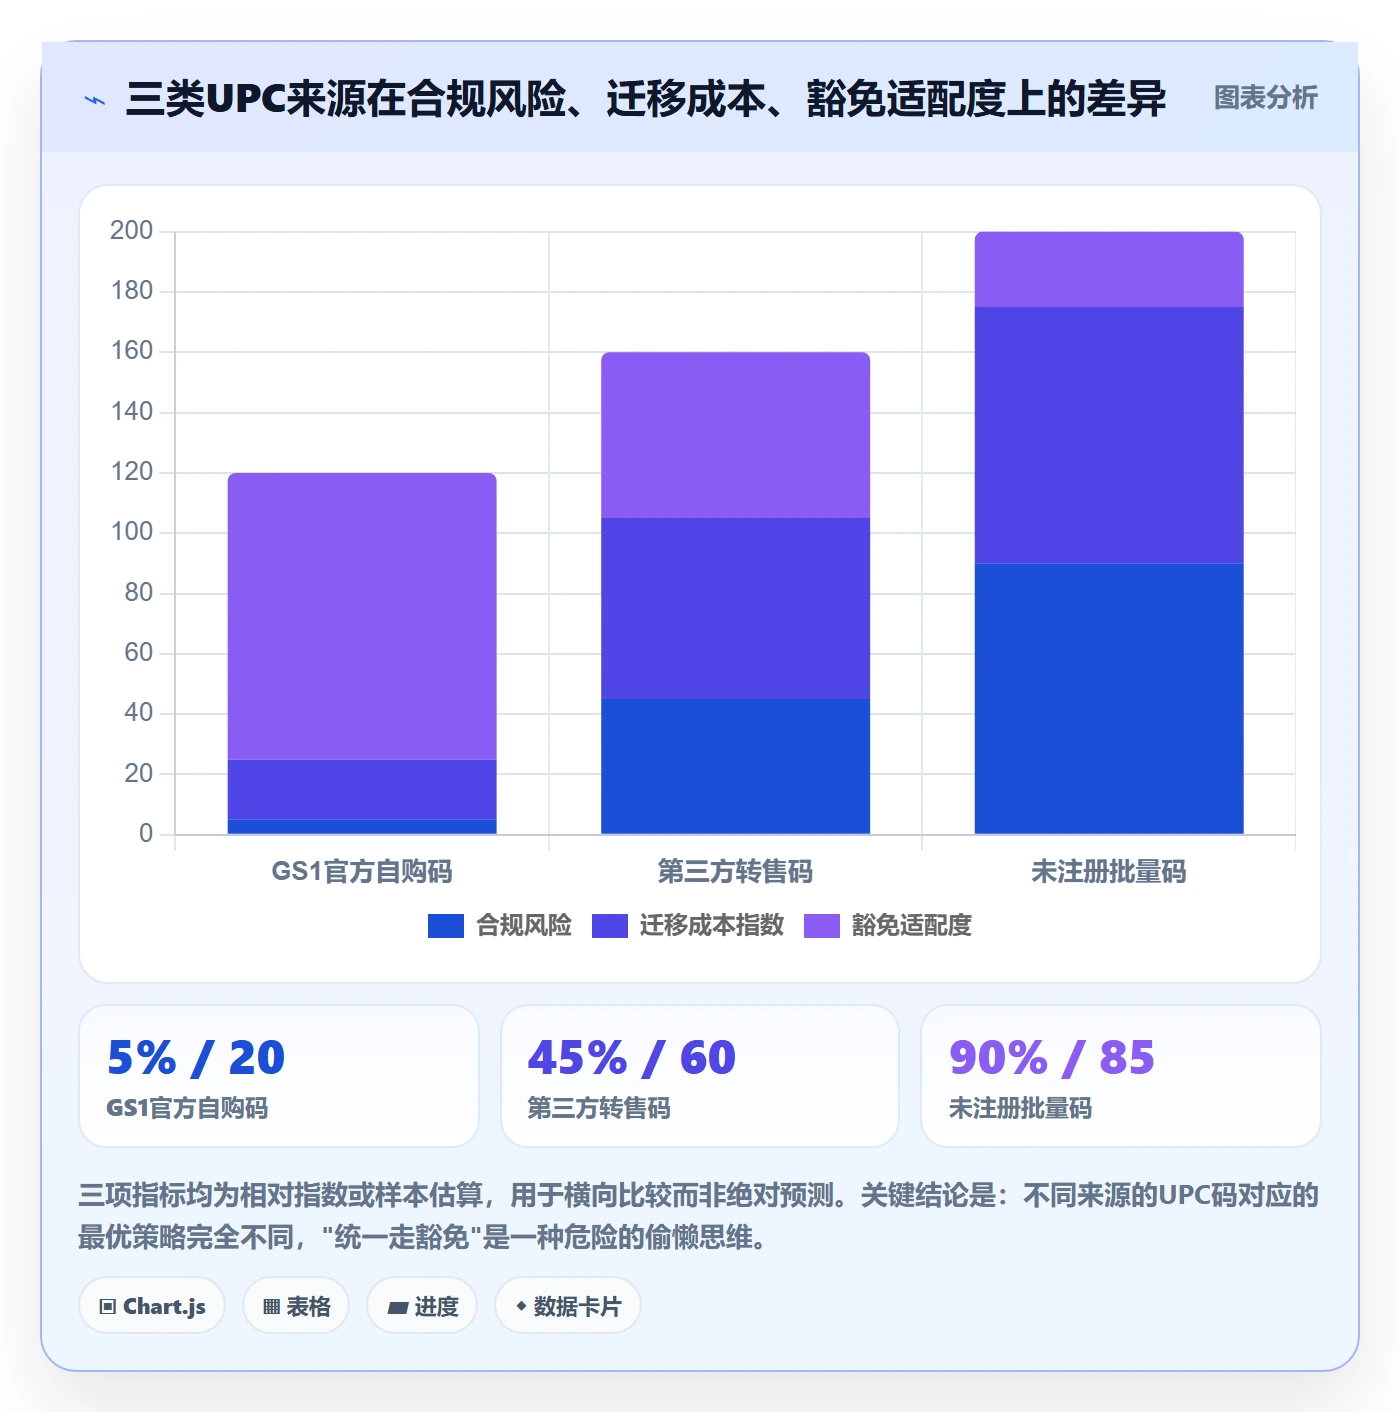Click the purple 豁免适配度 legend color box

(x=822, y=926)
